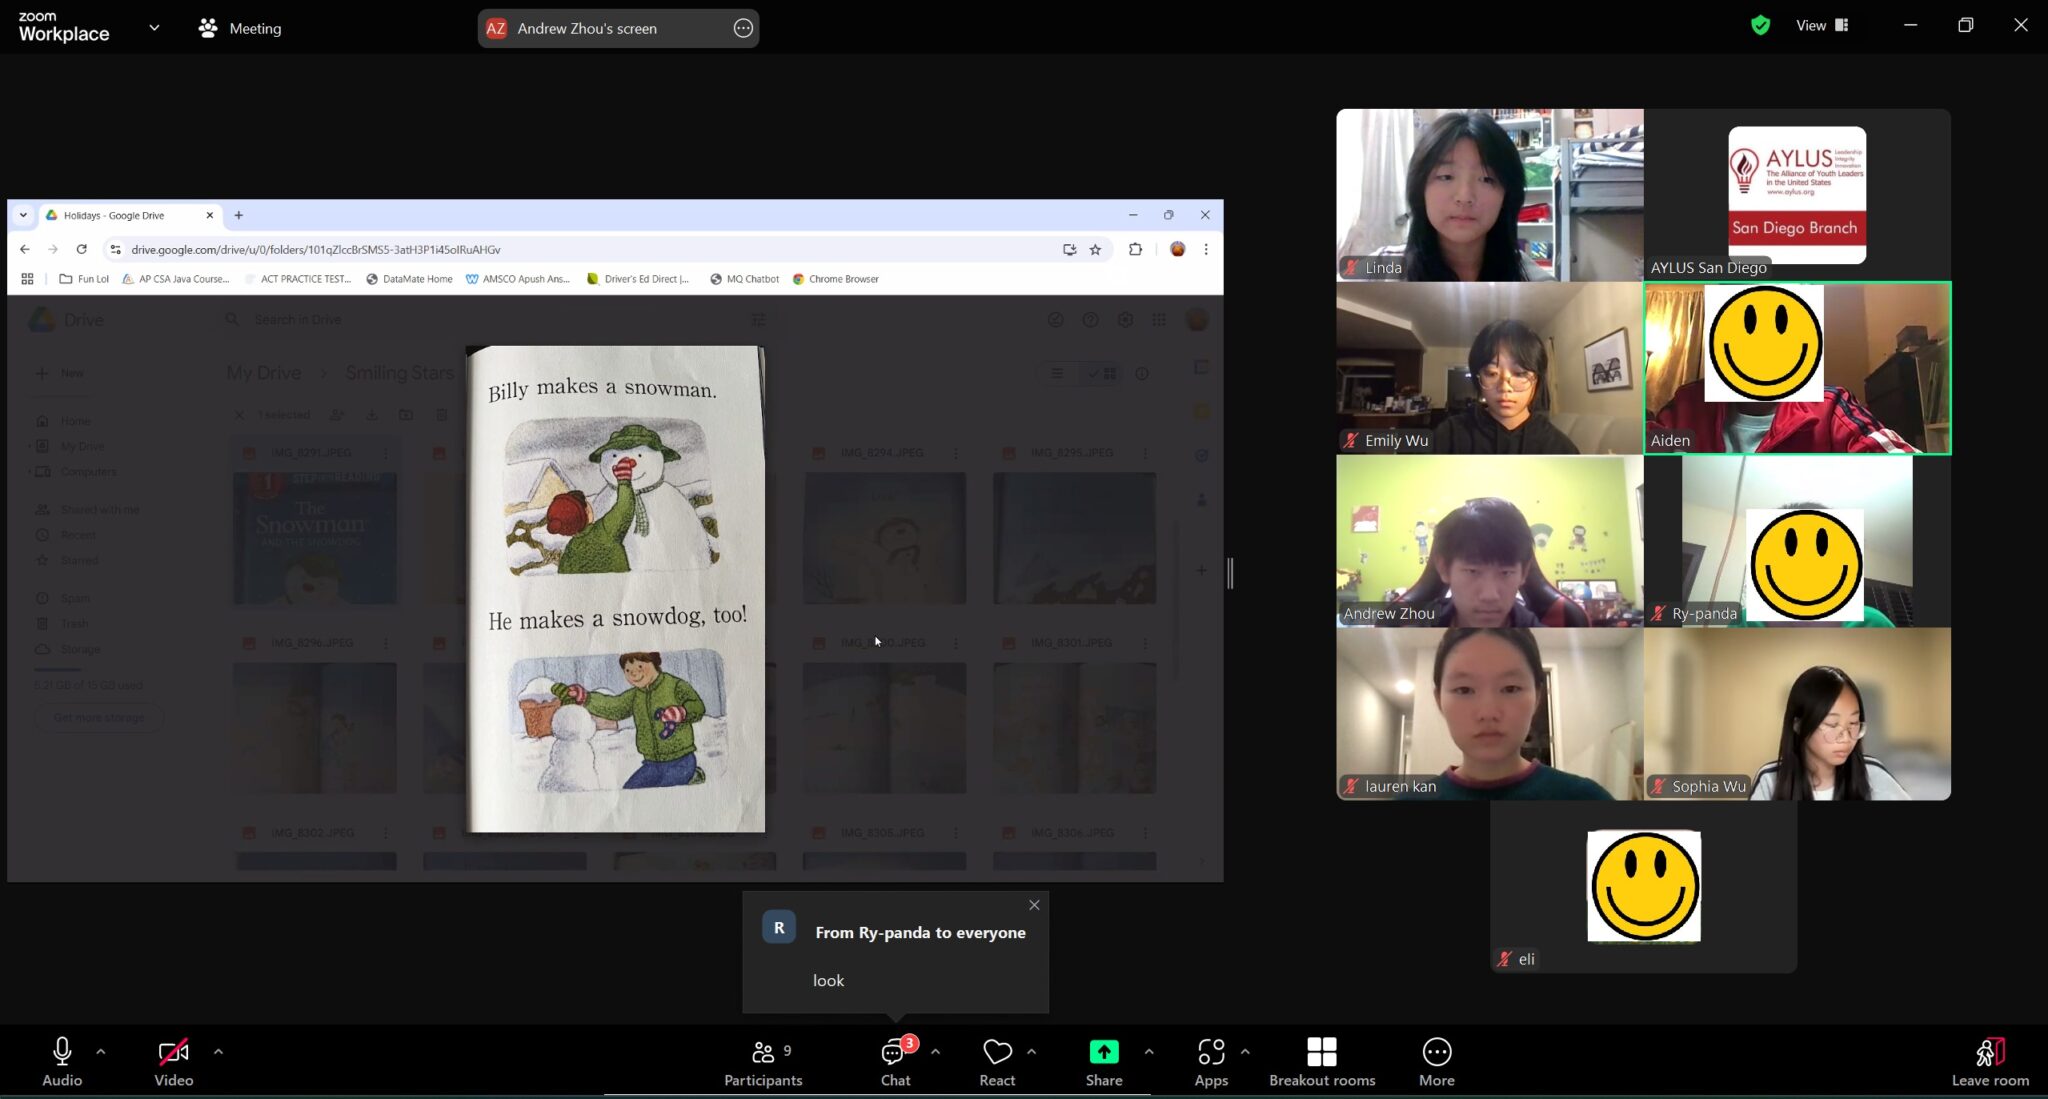Open options for Andrew Zhou's screen share
Viewport: 2048px width, 1099px height.
click(x=743, y=28)
